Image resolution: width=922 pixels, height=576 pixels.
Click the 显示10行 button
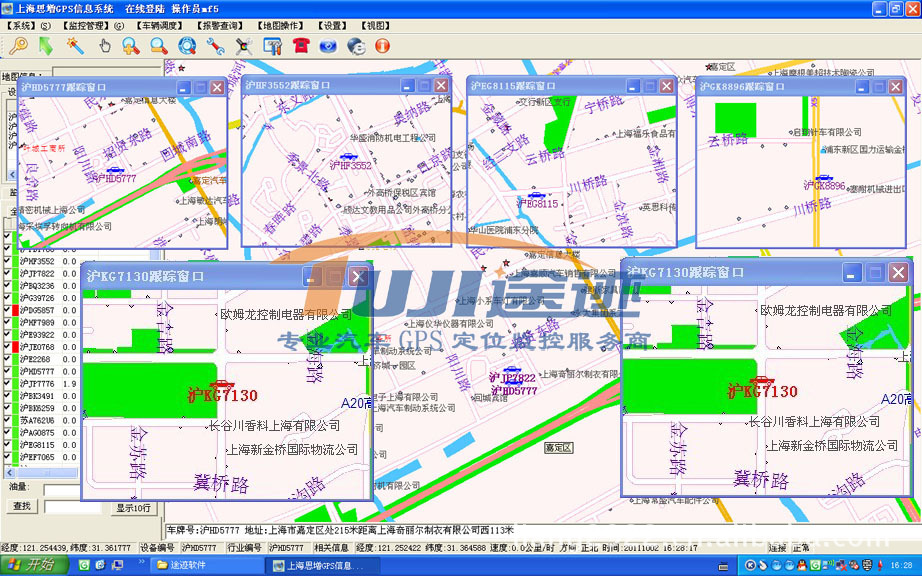[x=133, y=507]
